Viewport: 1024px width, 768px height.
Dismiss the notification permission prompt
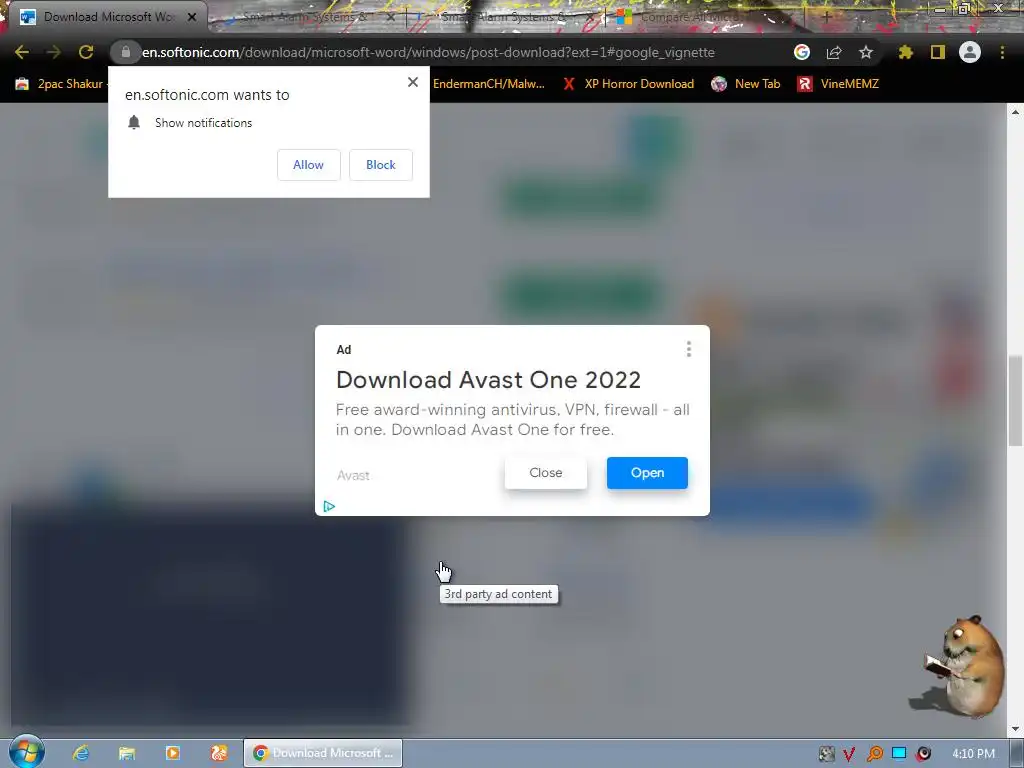pyautogui.click(x=413, y=82)
